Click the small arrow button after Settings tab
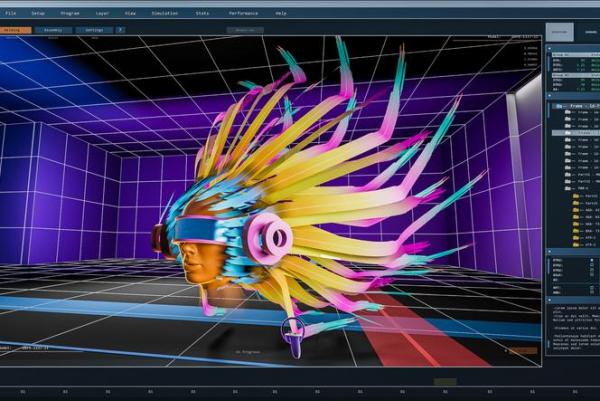Viewport: 600px width, 401px height. click(x=120, y=30)
